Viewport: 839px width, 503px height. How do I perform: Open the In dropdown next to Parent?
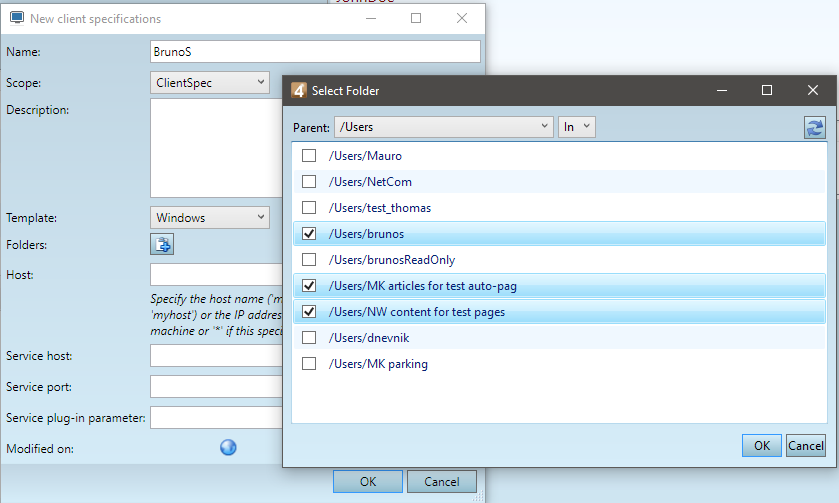(x=577, y=127)
